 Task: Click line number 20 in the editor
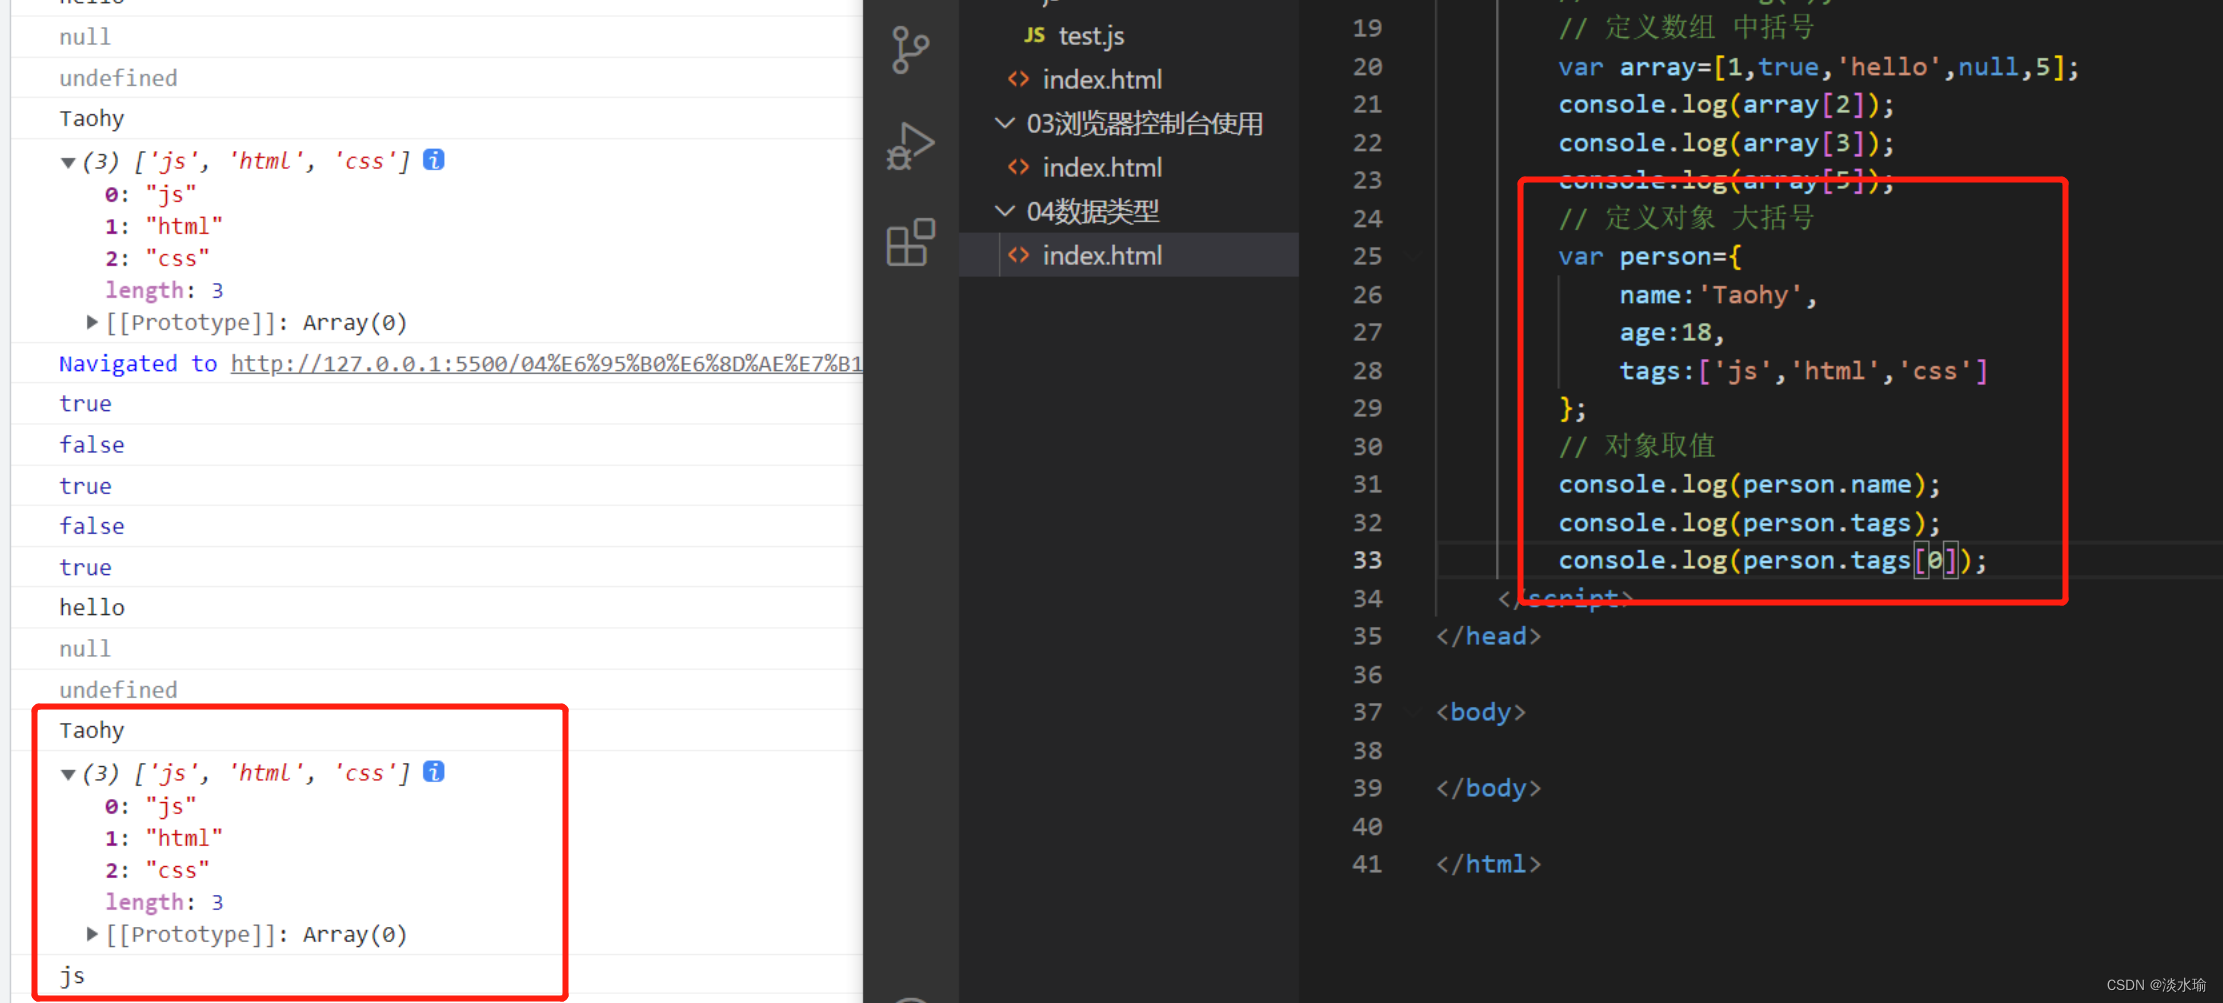(1367, 67)
